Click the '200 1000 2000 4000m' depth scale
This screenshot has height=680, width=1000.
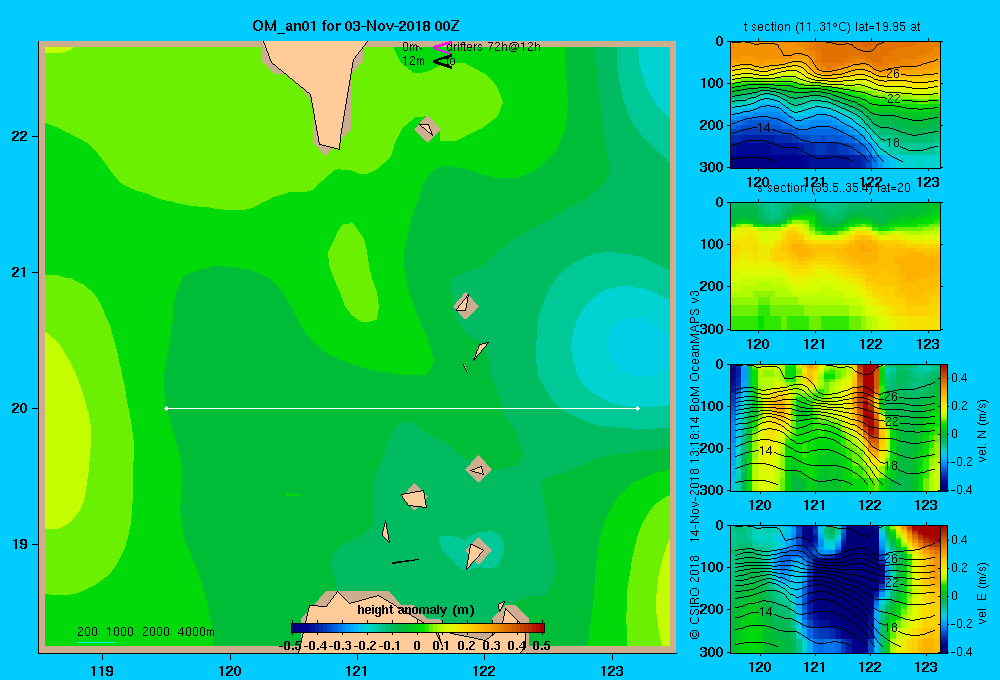pos(145,632)
